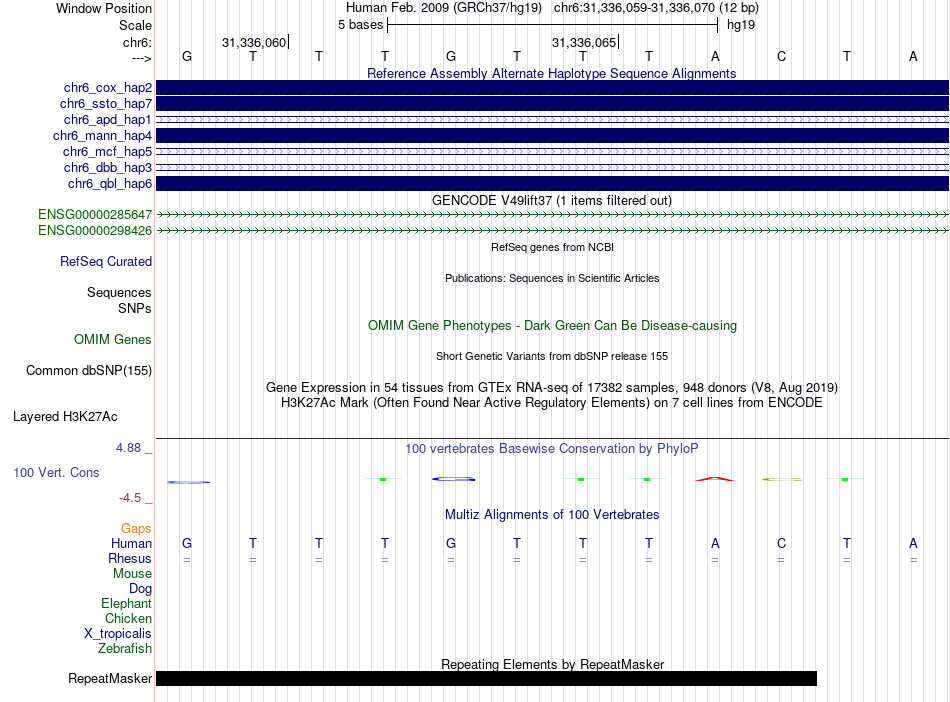Click the Zebrafish species label
Screen dimensions: 950x702
pyautogui.click(x=125, y=649)
